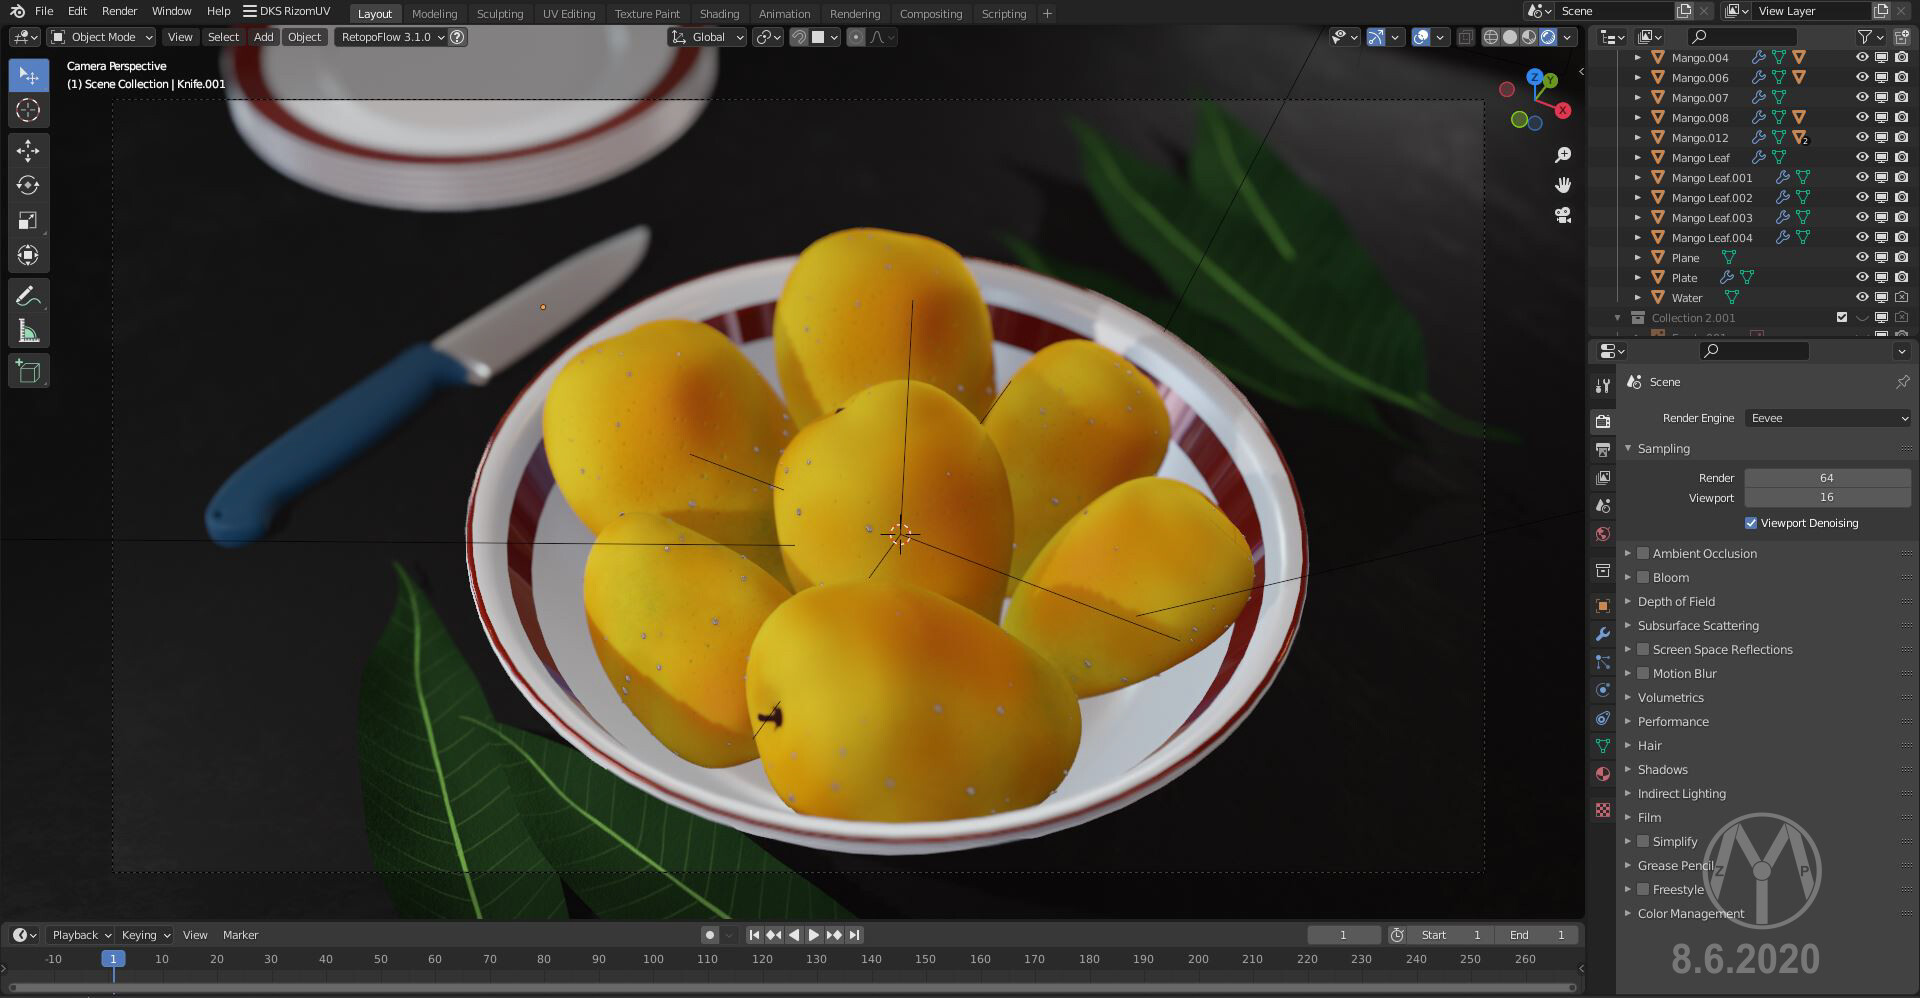
Task: Open the Keying popover in timeline
Action: [x=145, y=935]
